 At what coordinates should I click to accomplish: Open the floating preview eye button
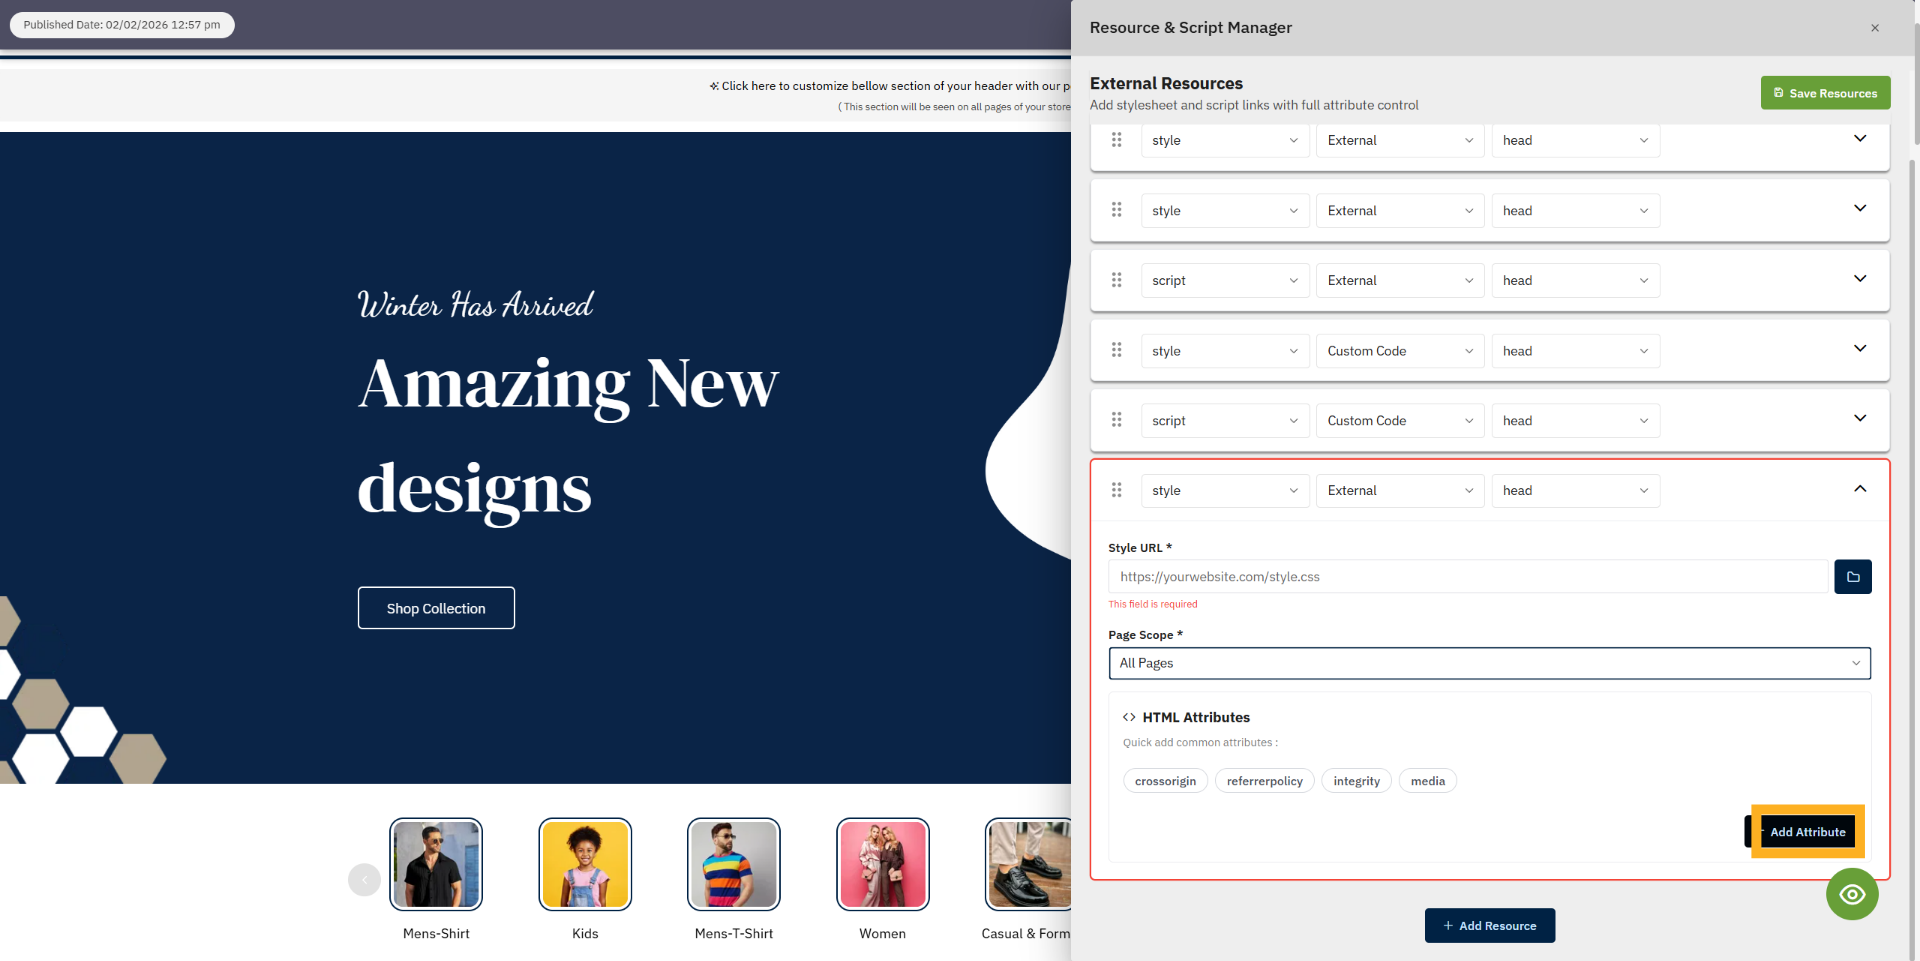1852,894
